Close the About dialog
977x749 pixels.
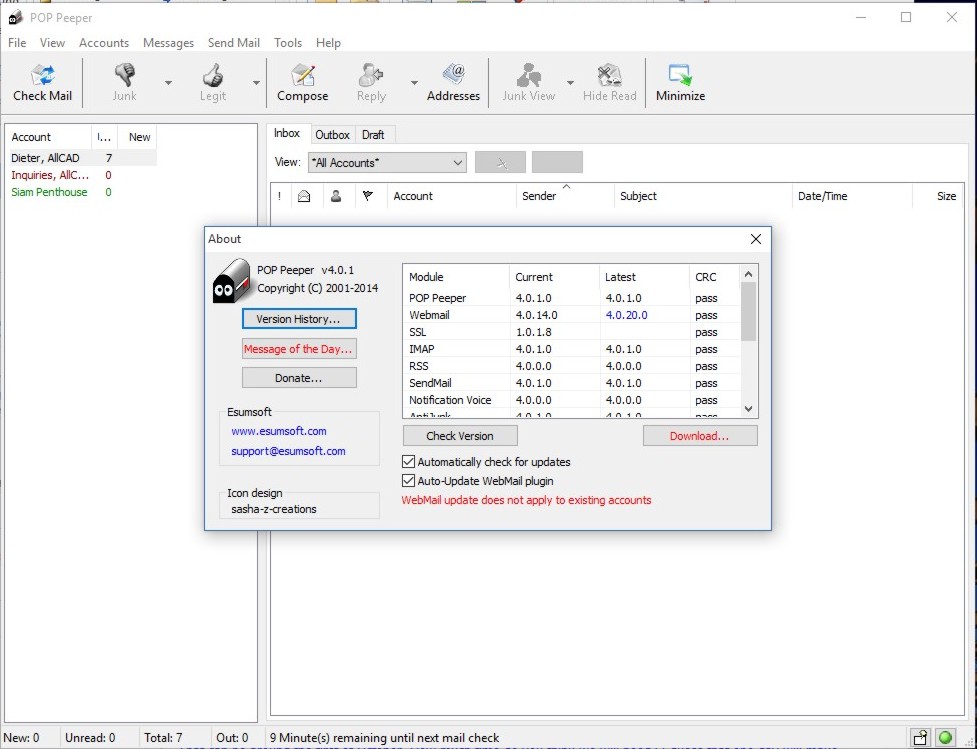(x=756, y=239)
